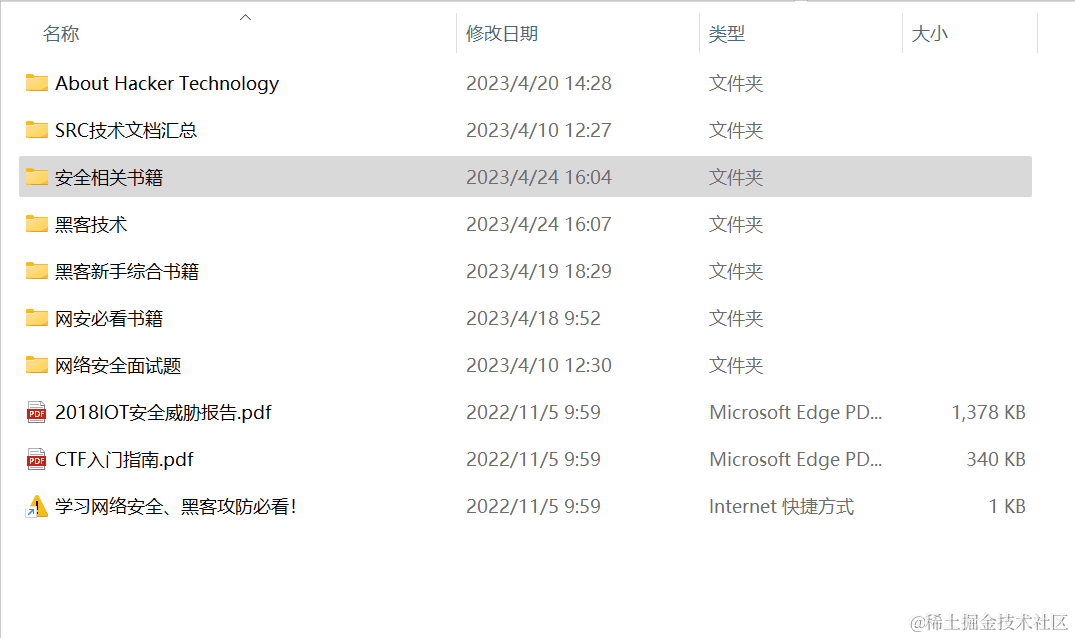Screen dimensions: 1075x638
Task: Click the 类型 column header
Action: (x=727, y=34)
